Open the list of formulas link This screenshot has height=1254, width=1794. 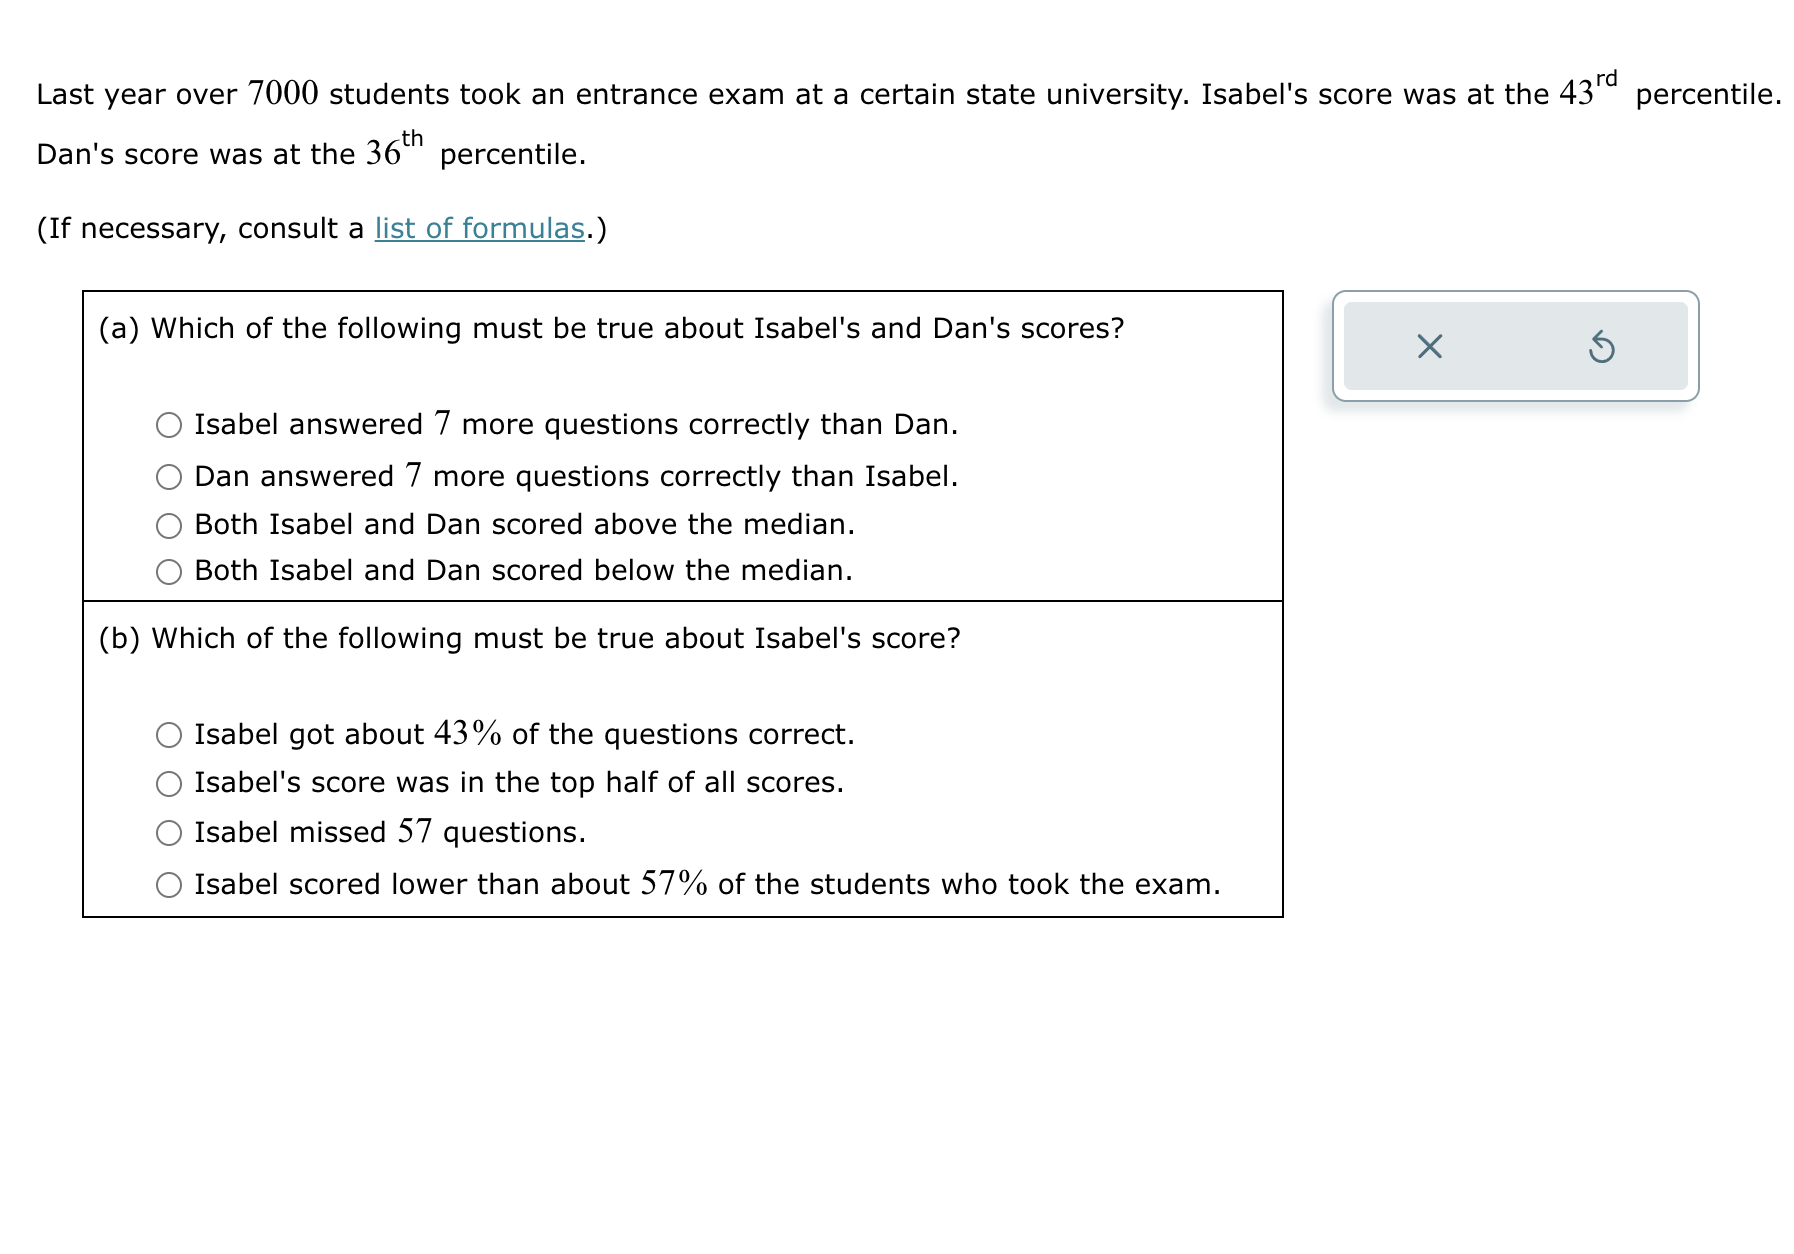point(479,229)
